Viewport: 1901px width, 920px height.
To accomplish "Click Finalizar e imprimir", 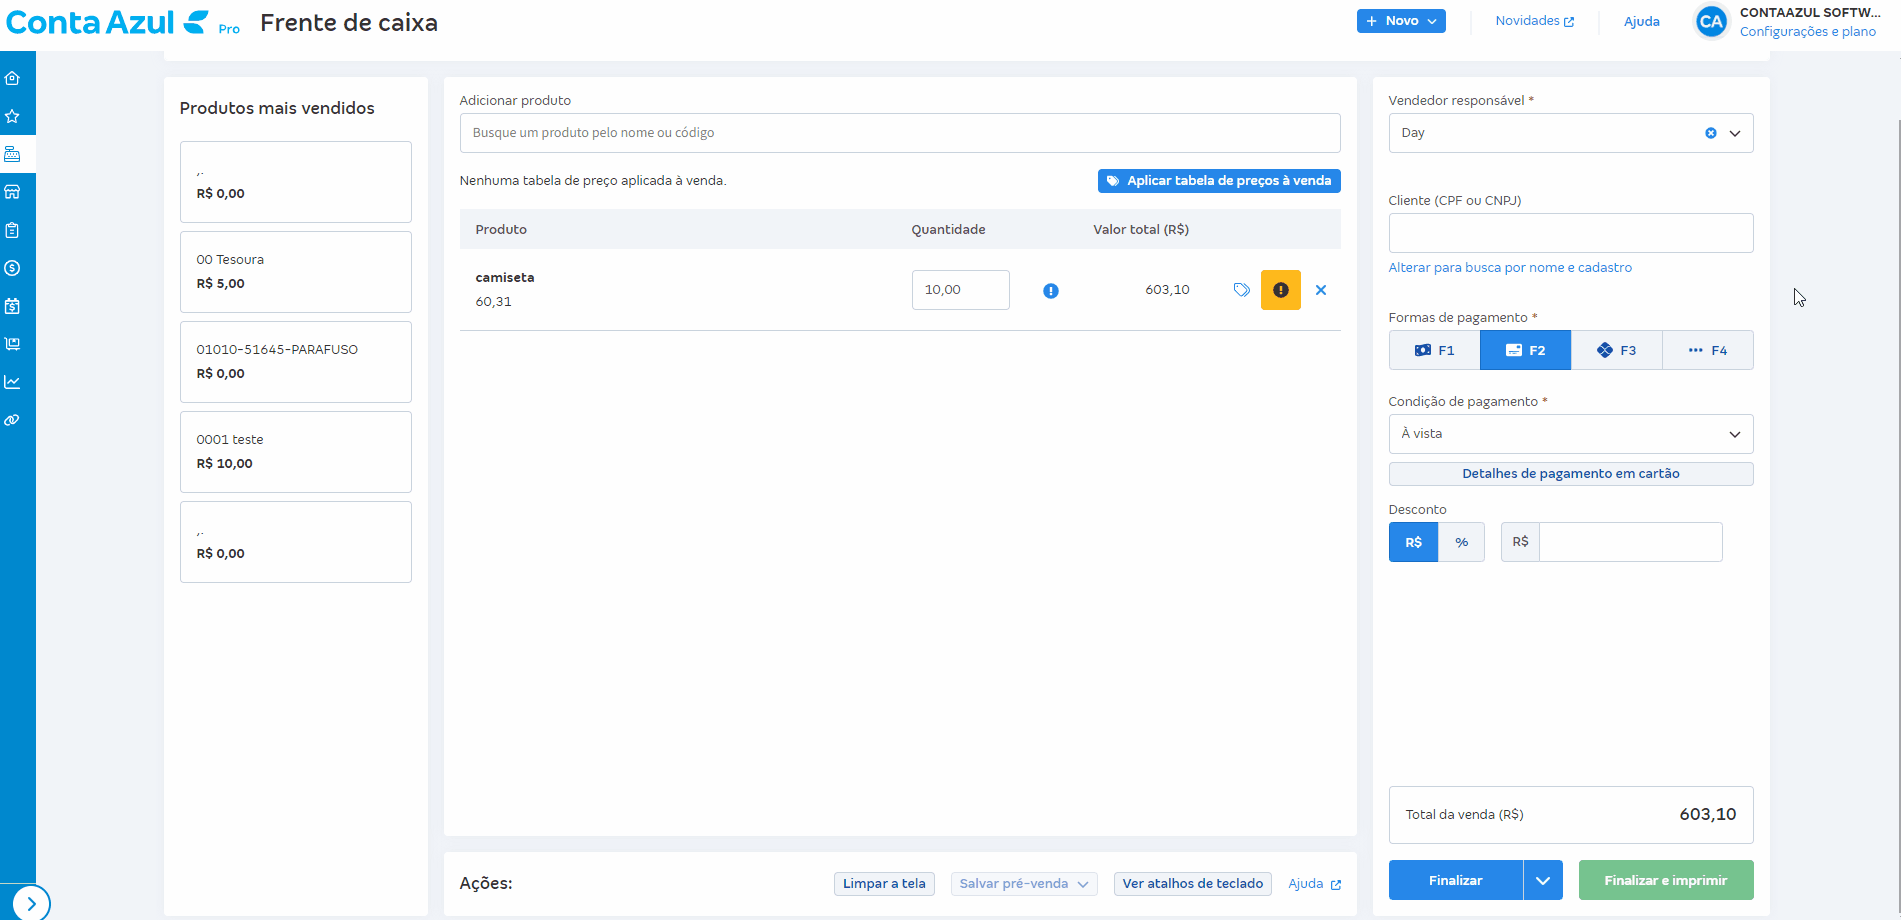I will point(1666,880).
